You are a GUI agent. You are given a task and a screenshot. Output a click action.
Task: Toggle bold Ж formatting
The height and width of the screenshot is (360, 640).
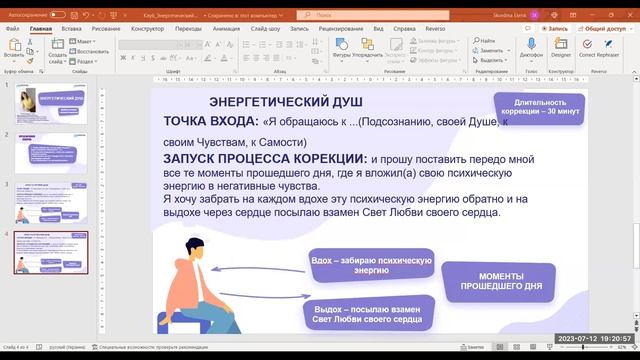(x=123, y=58)
